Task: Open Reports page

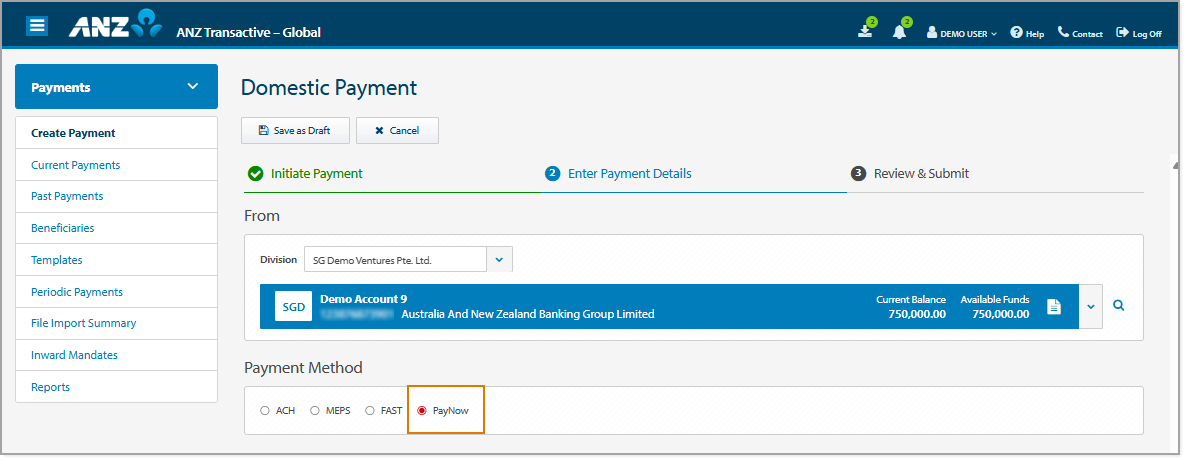Action: [x=116, y=387]
